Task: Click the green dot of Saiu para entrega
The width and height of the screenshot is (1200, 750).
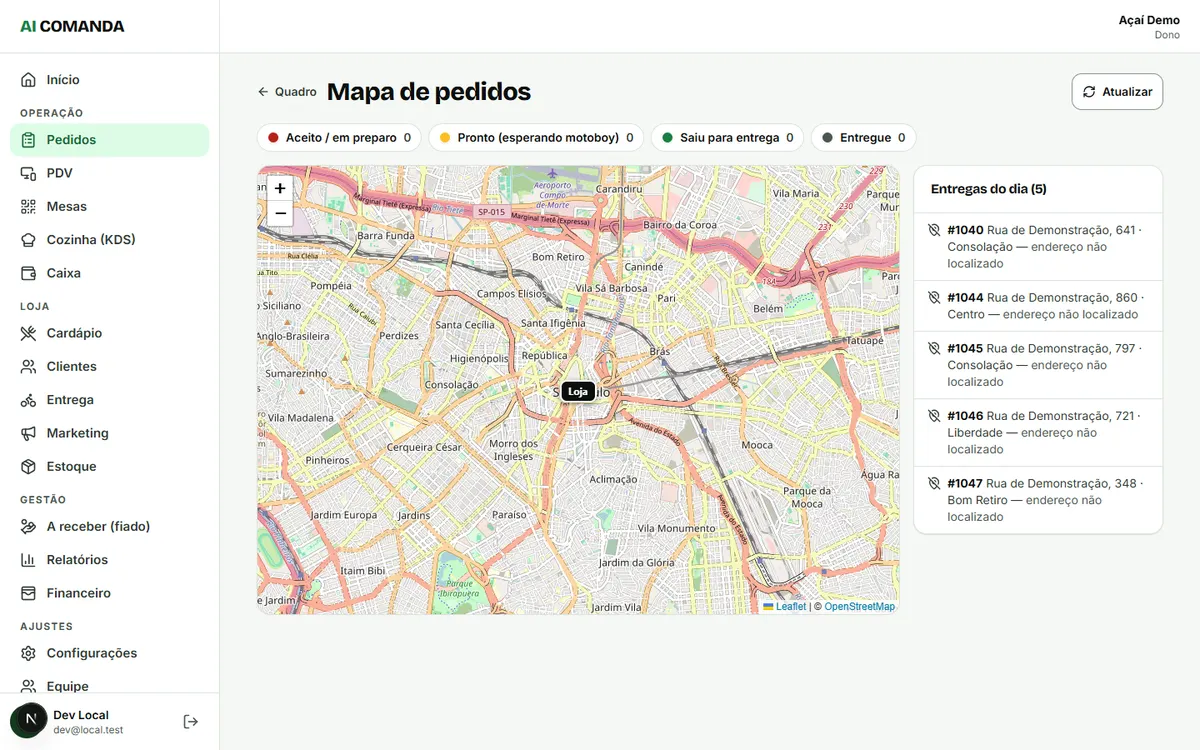Action: [667, 138]
